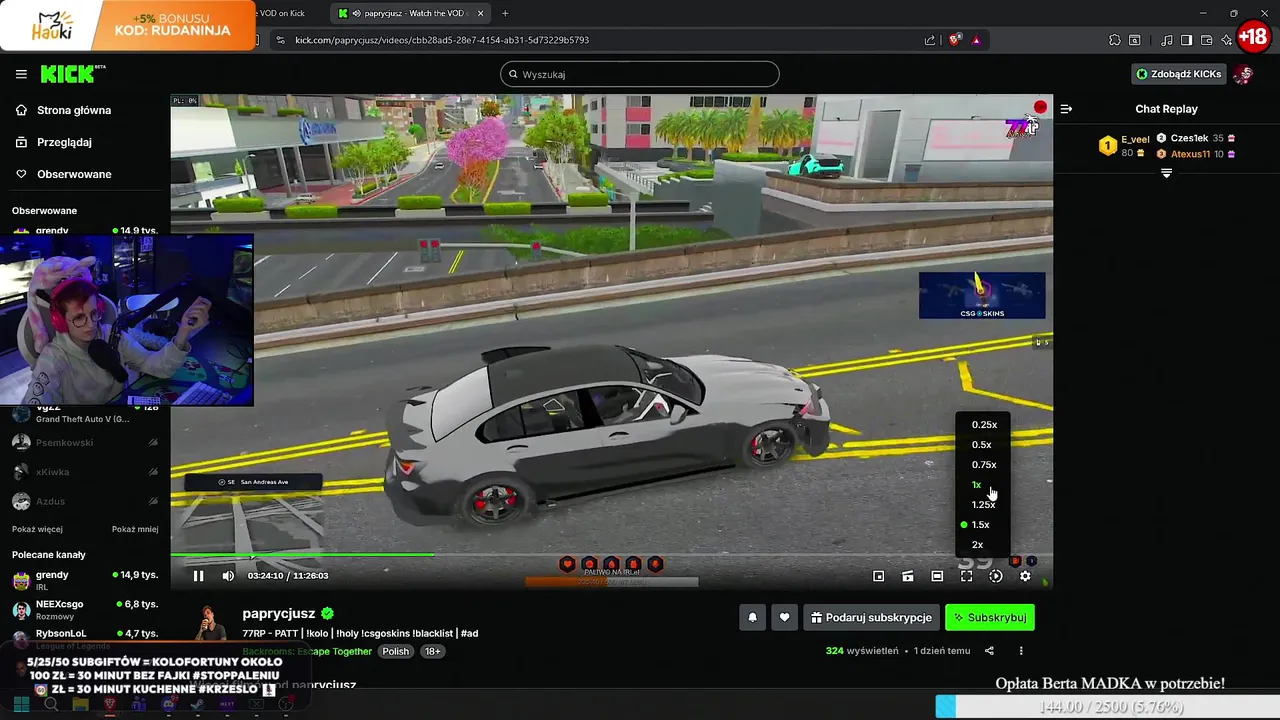Open NEEXcsgo recommended channel
The height and width of the screenshot is (720, 1280).
(85, 609)
